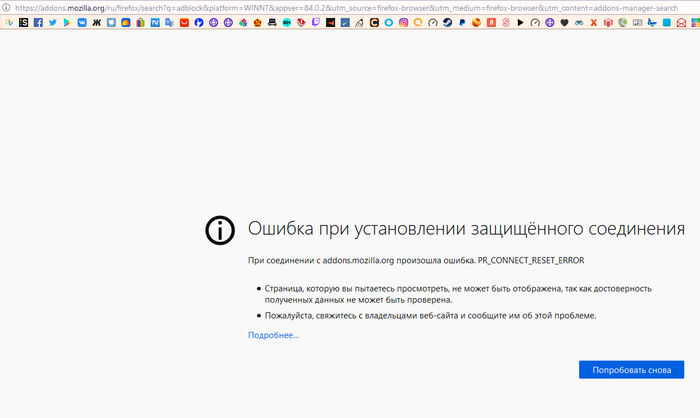Open the Google Translate bookmark

click(170, 22)
